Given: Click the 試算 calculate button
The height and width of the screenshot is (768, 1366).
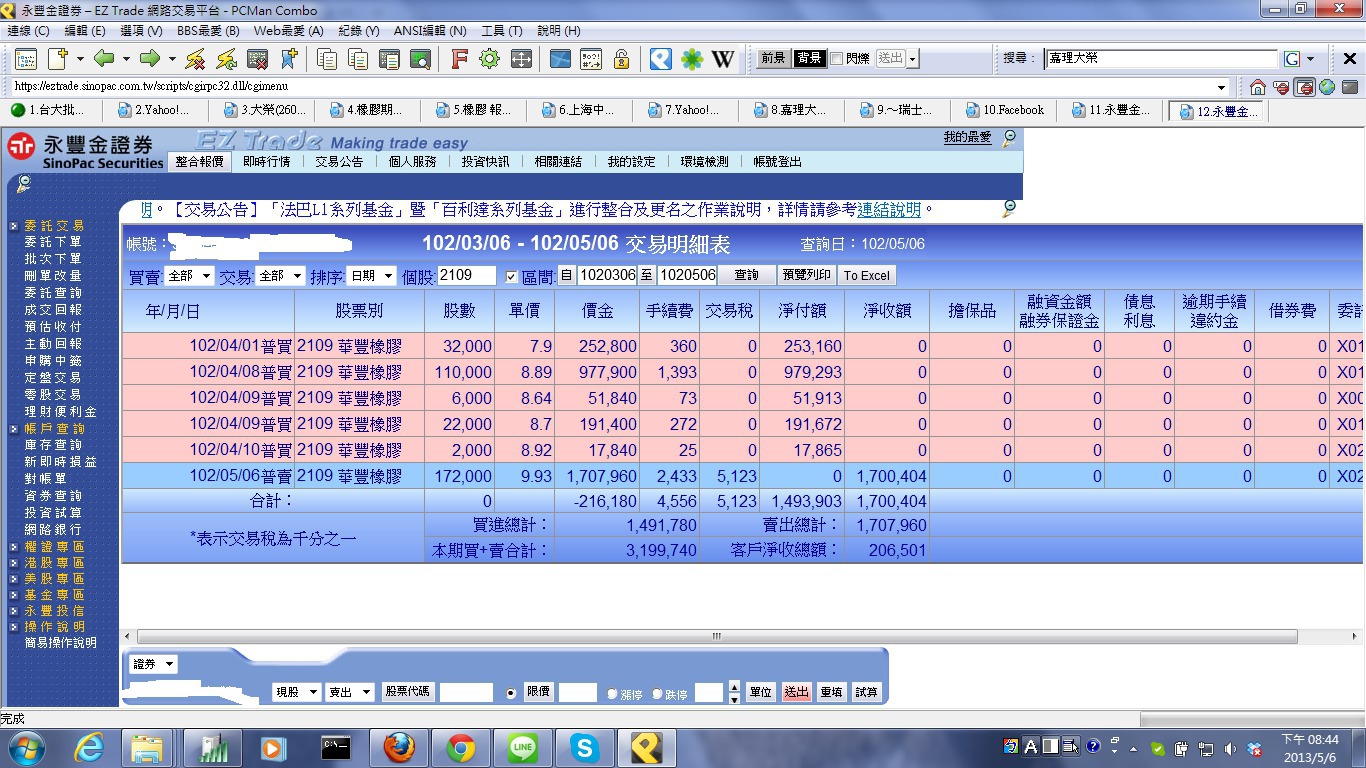Looking at the screenshot, I should 865,692.
